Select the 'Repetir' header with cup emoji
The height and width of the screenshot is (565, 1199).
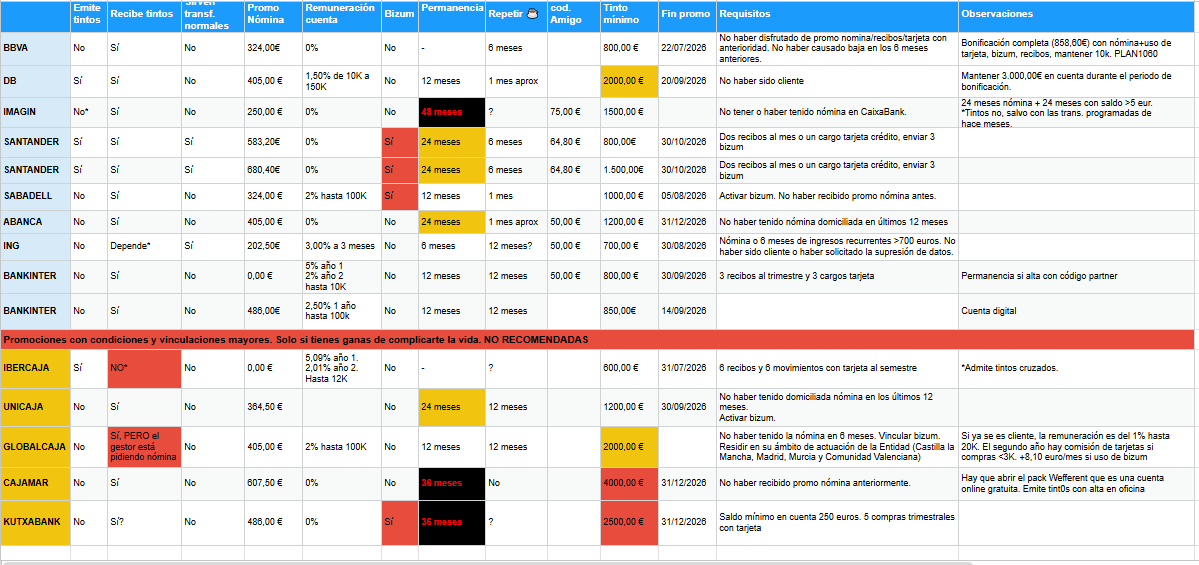tap(516, 15)
